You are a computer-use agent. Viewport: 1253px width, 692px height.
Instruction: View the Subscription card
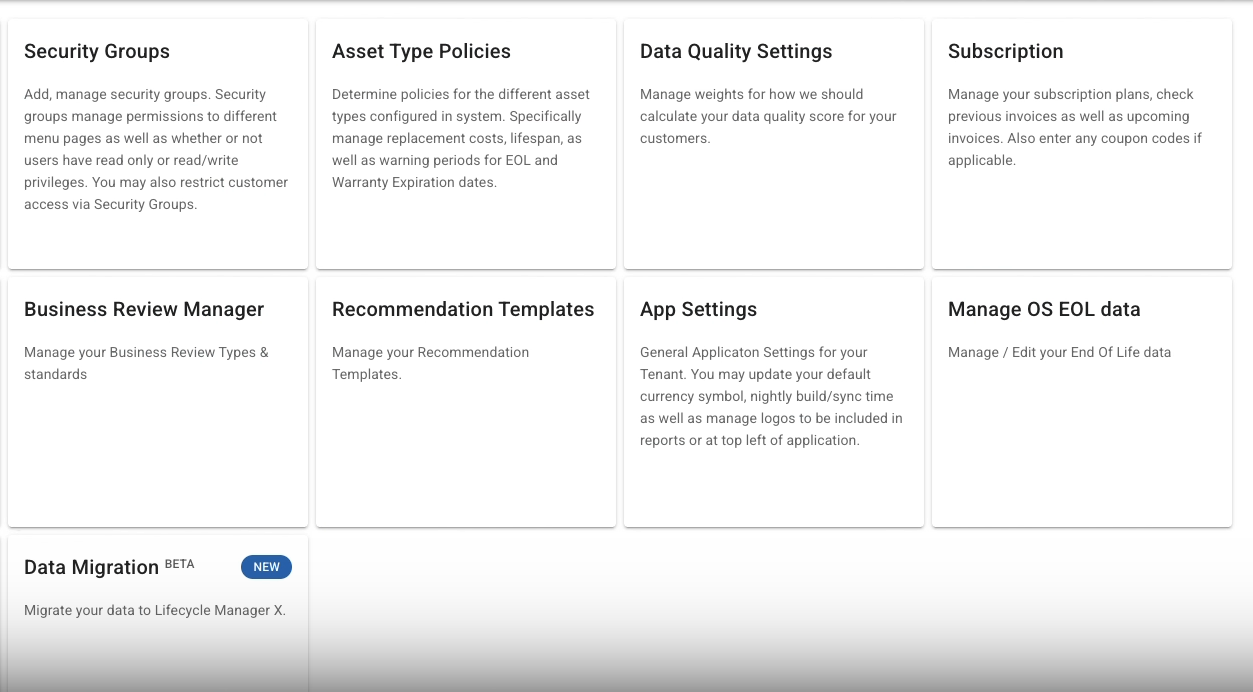click(1081, 142)
